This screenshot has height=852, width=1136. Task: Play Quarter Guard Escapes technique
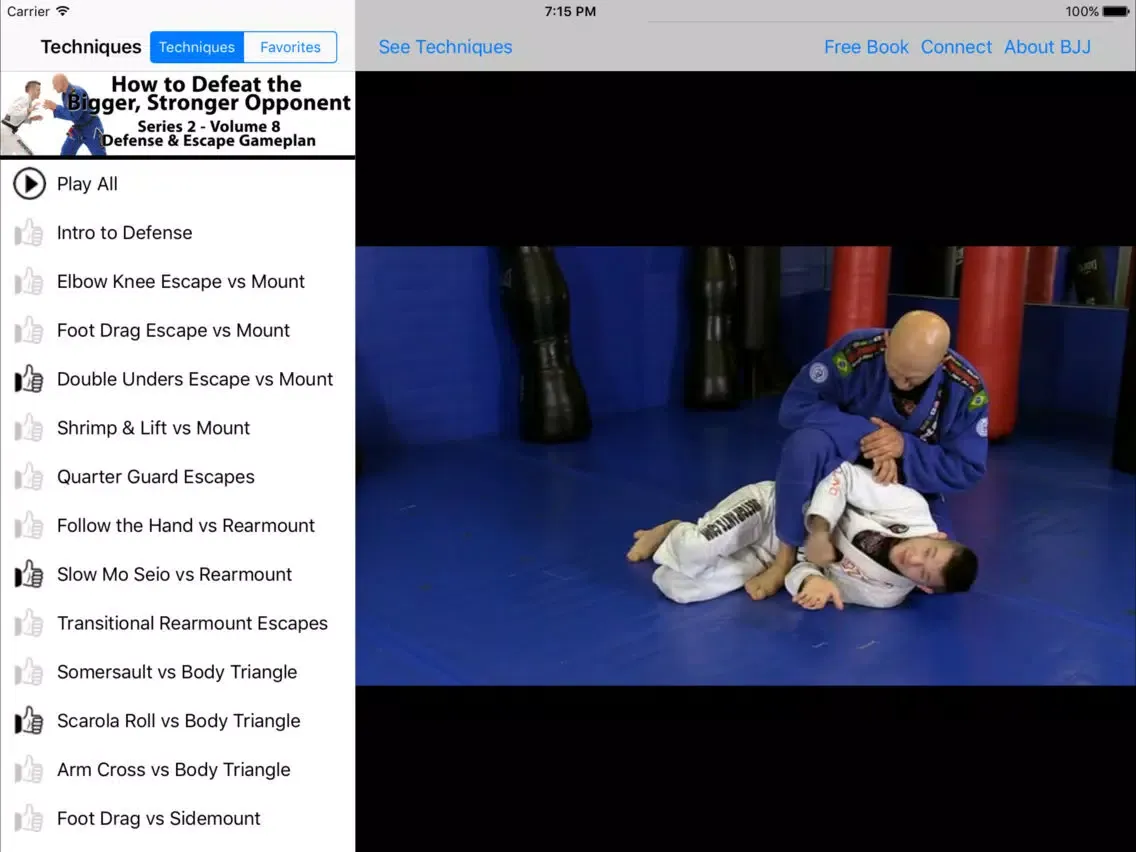pos(156,477)
